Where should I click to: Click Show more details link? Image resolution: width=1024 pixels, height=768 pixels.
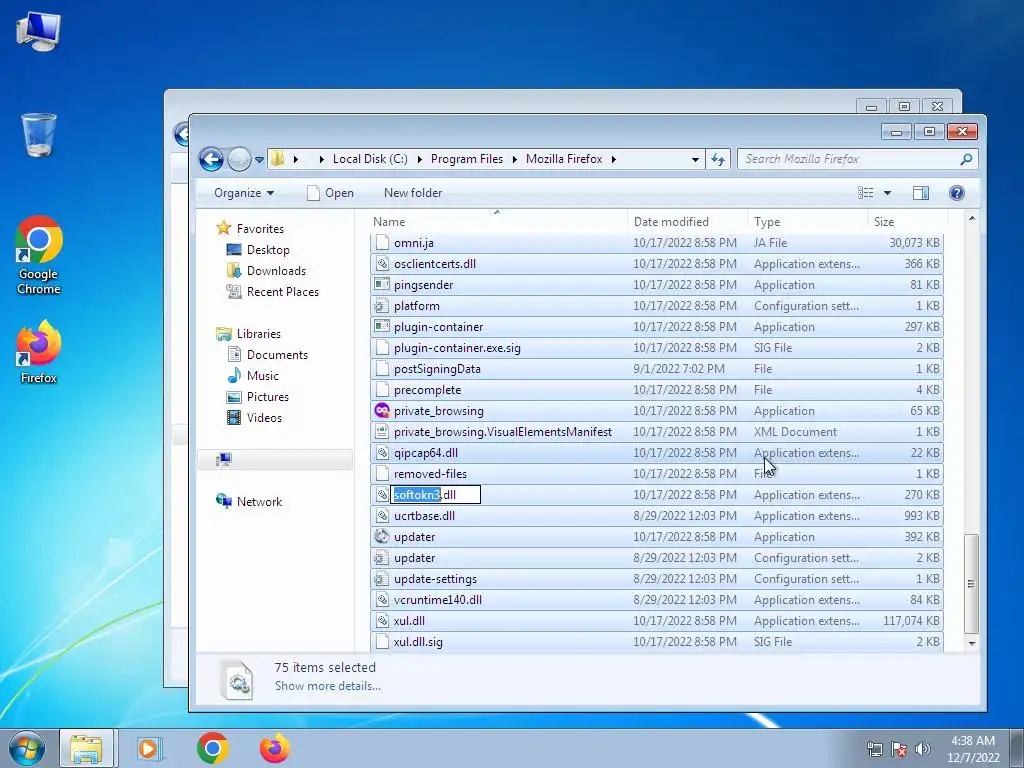click(328, 686)
